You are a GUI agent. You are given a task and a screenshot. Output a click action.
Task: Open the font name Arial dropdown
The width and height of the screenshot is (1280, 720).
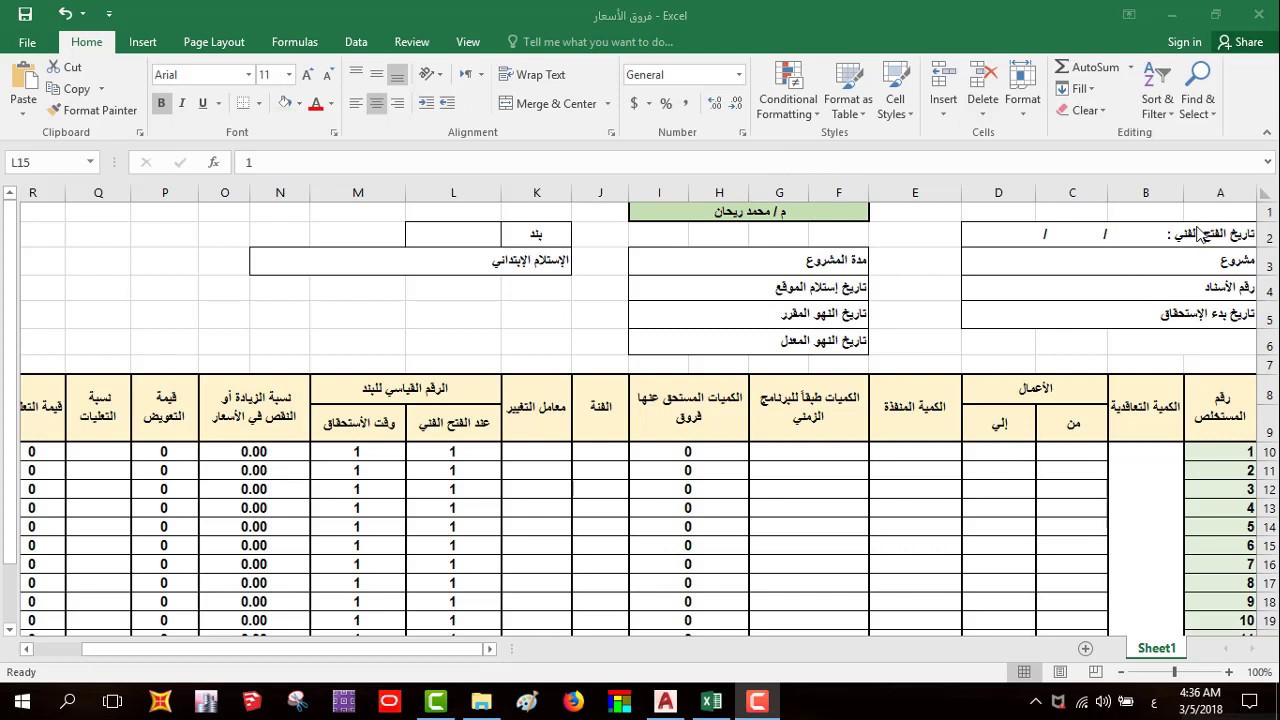[x=249, y=75]
